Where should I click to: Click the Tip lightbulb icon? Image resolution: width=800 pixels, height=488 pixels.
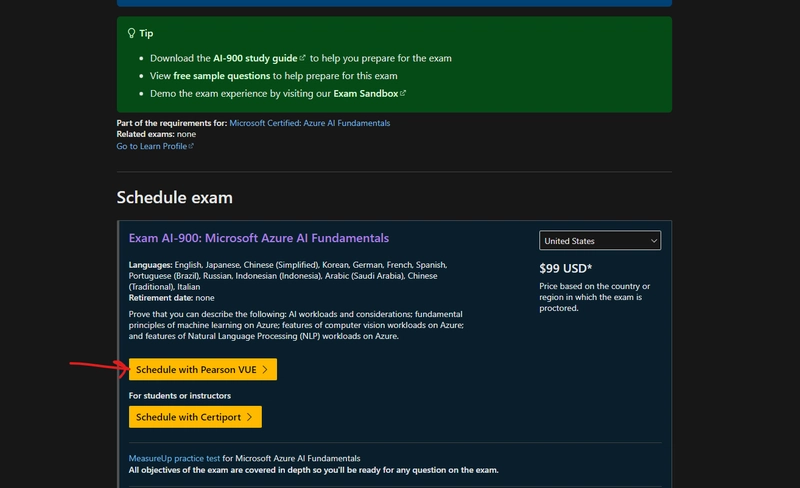(131, 33)
